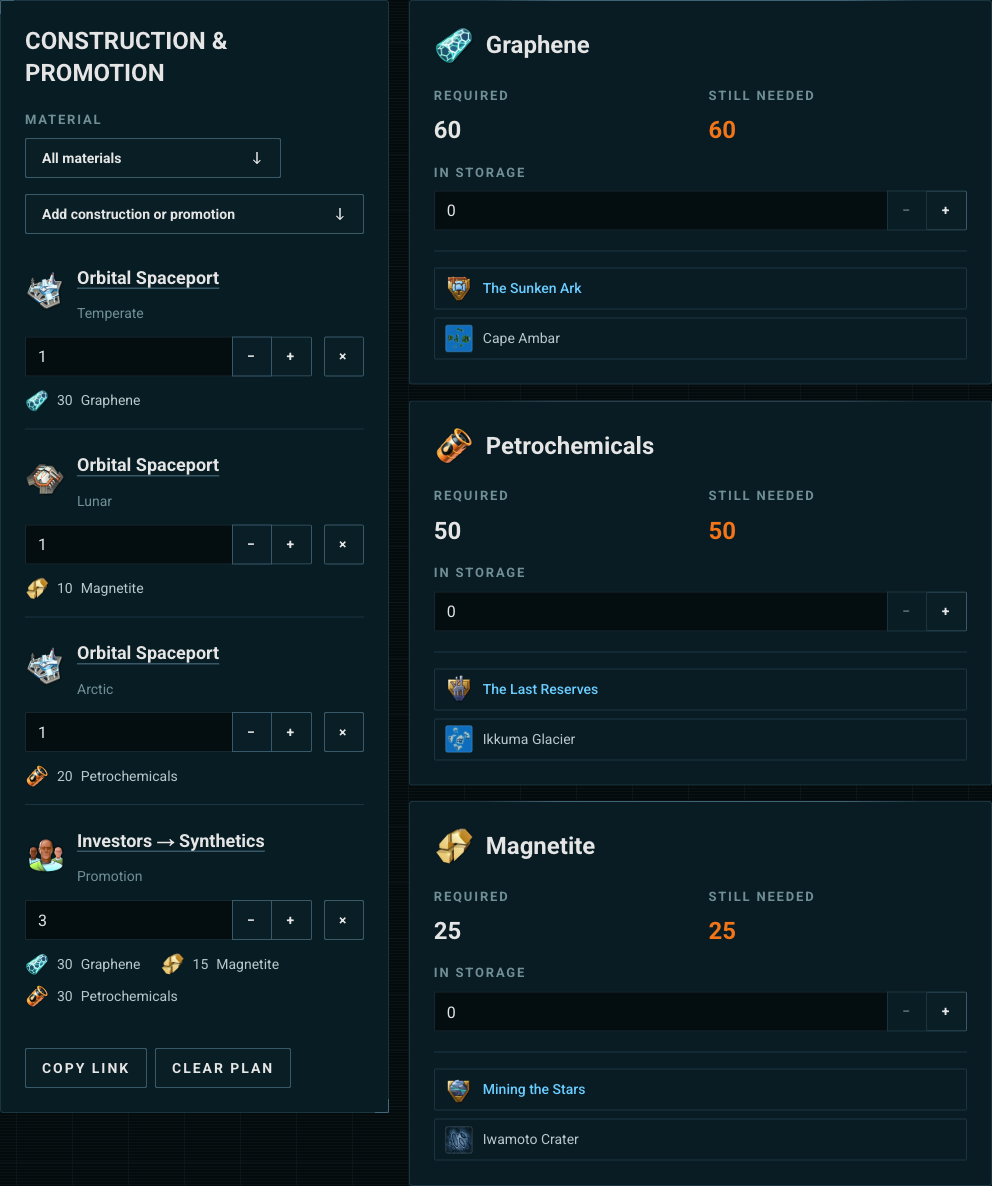Increase Magnetite in storage amount
992x1186 pixels.
(x=946, y=1011)
